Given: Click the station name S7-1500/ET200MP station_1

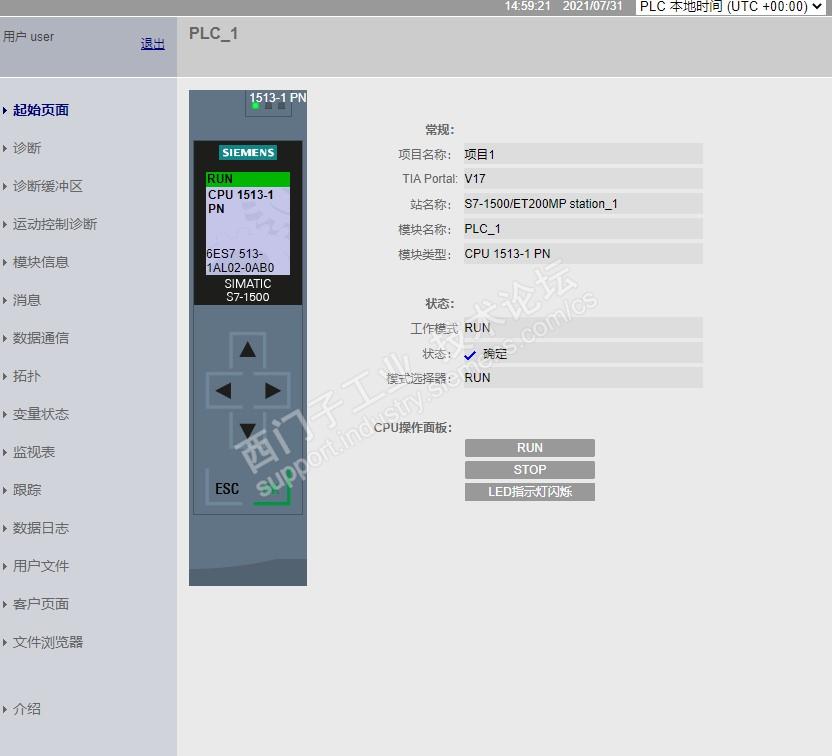Looking at the screenshot, I should coord(583,204).
